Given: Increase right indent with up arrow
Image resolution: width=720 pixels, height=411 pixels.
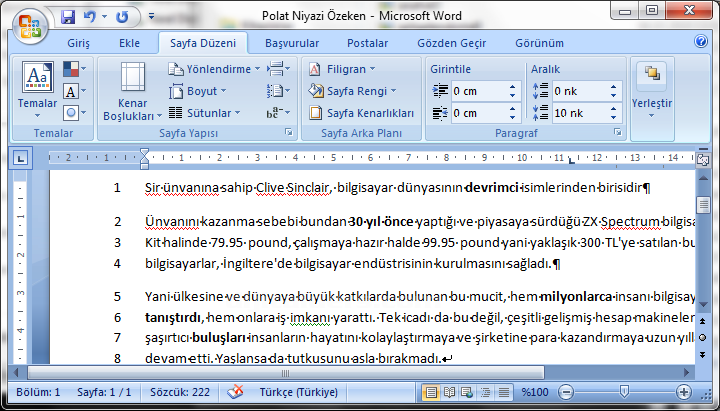Looking at the screenshot, I should coord(512,109).
